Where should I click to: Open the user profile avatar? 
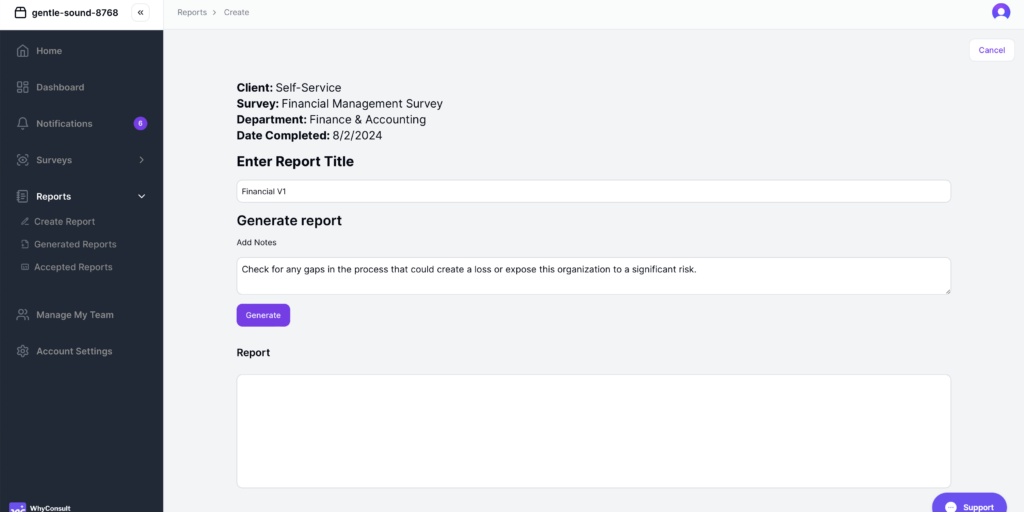point(1000,12)
